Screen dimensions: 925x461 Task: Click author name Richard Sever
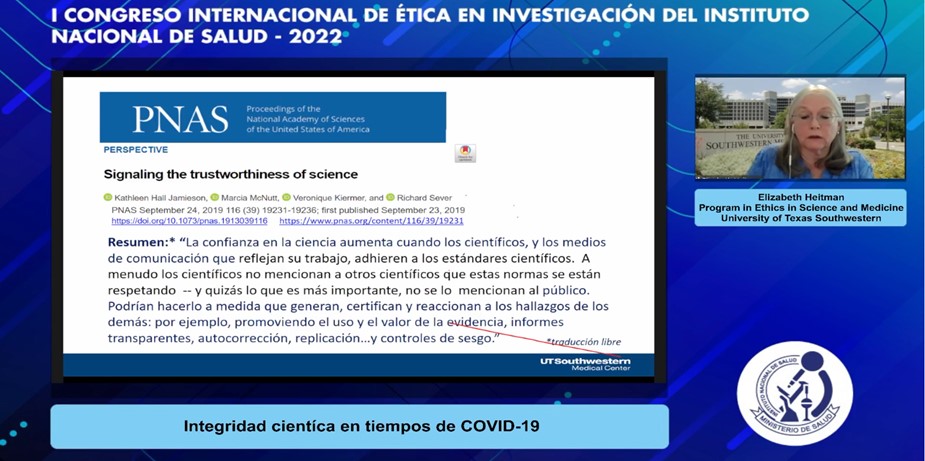coord(424,198)
